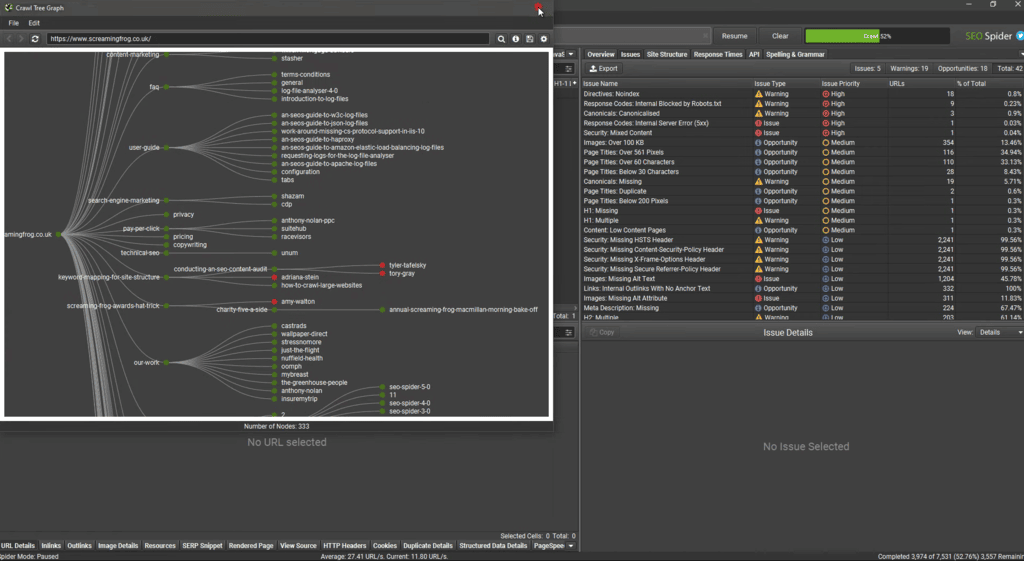Clear the main URL bar with the X
This screenshot has height=561, width=1024.
pyautogui.click(x=705, y=36)
